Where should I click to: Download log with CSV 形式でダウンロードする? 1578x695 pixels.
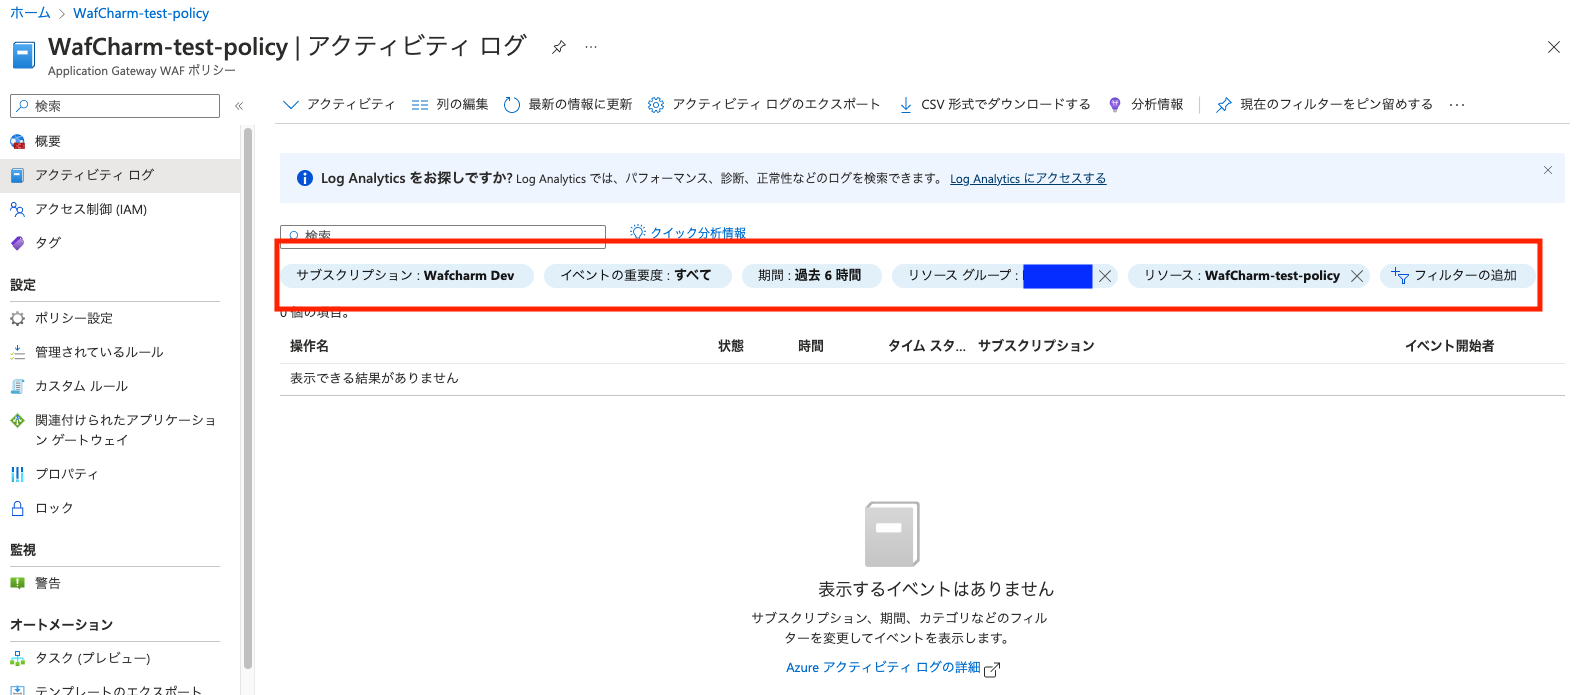click(x=994, y=104)
